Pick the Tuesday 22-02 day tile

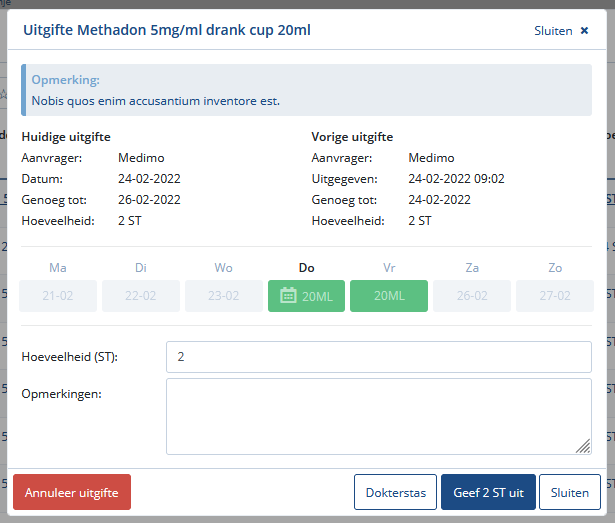[x=141, y=296]
